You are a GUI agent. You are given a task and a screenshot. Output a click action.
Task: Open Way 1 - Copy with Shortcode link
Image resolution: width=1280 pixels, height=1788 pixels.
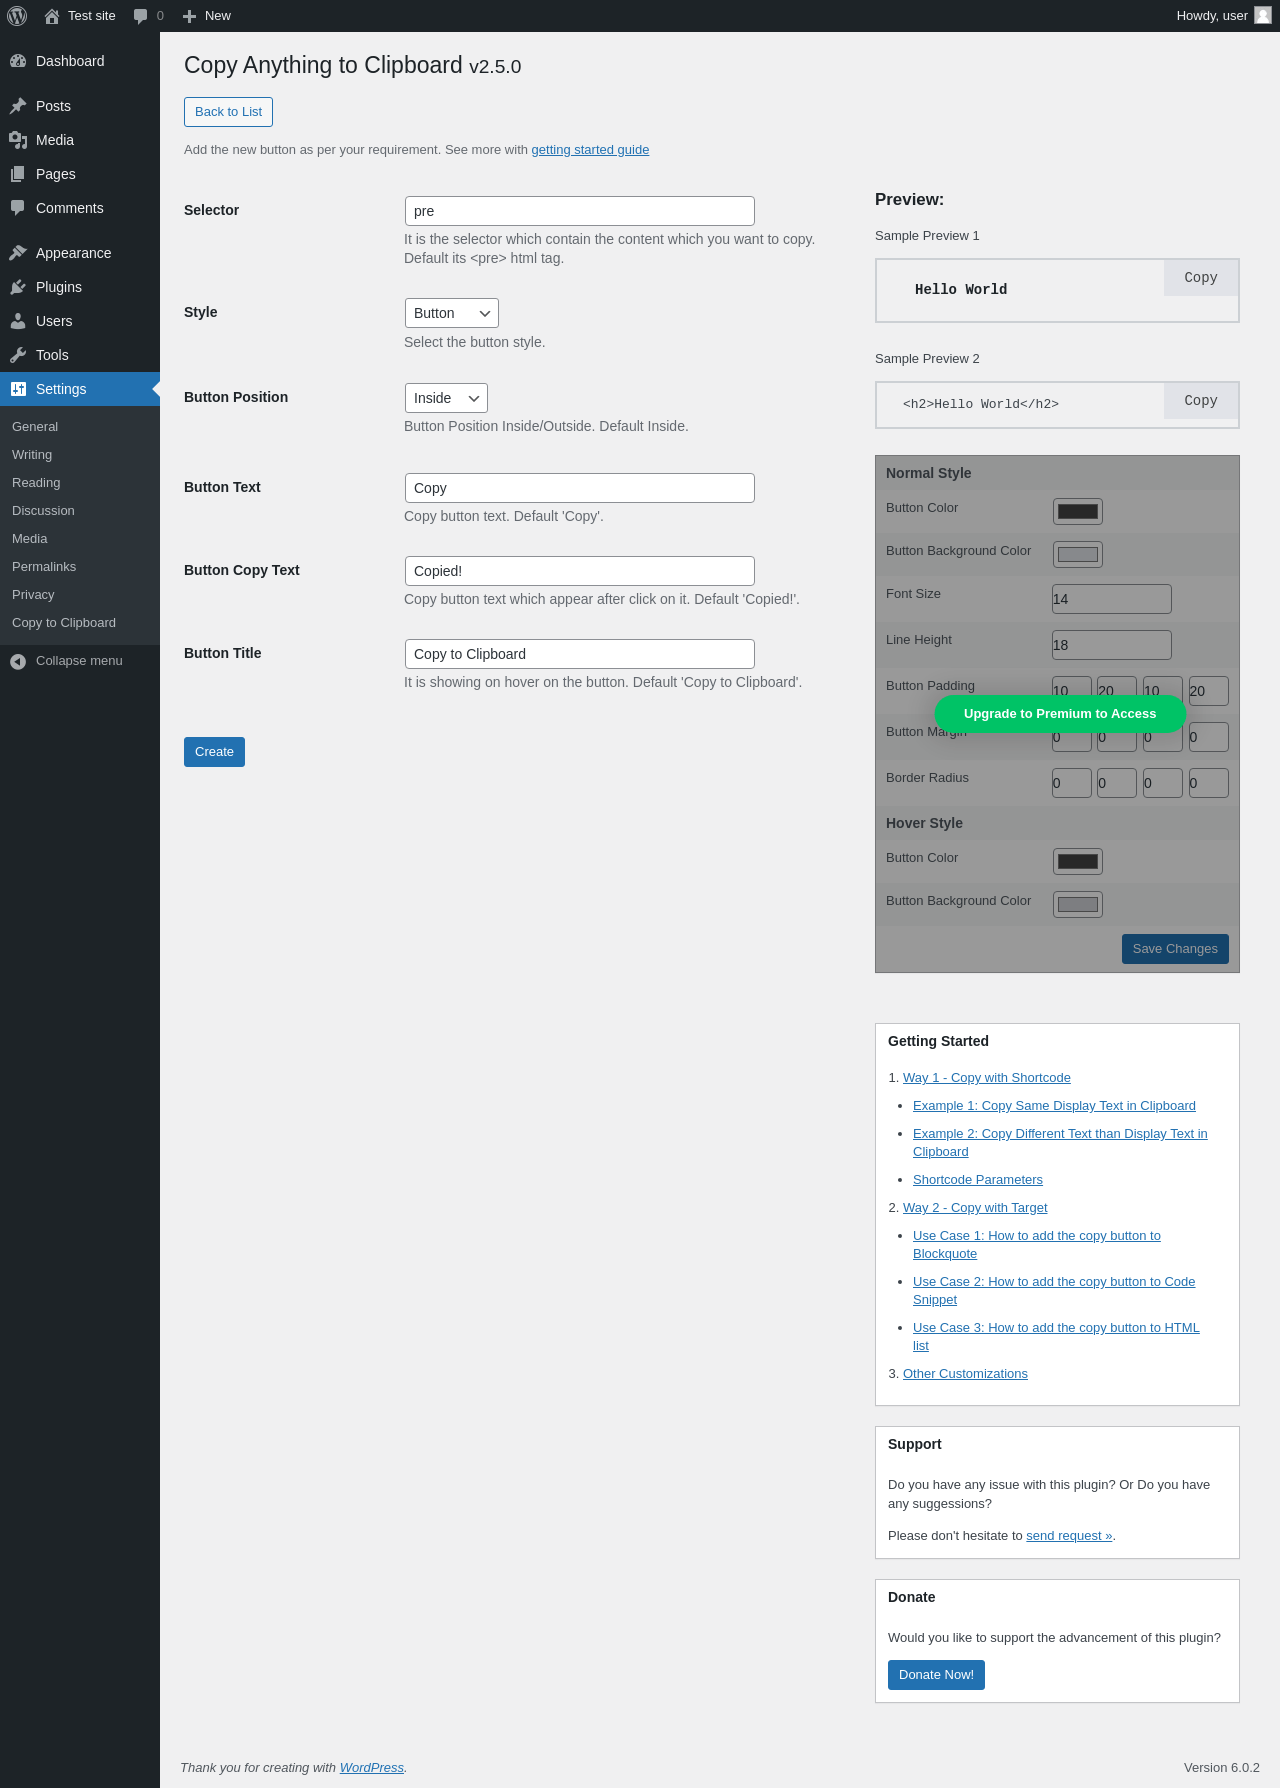click(x=987, y=1078)
